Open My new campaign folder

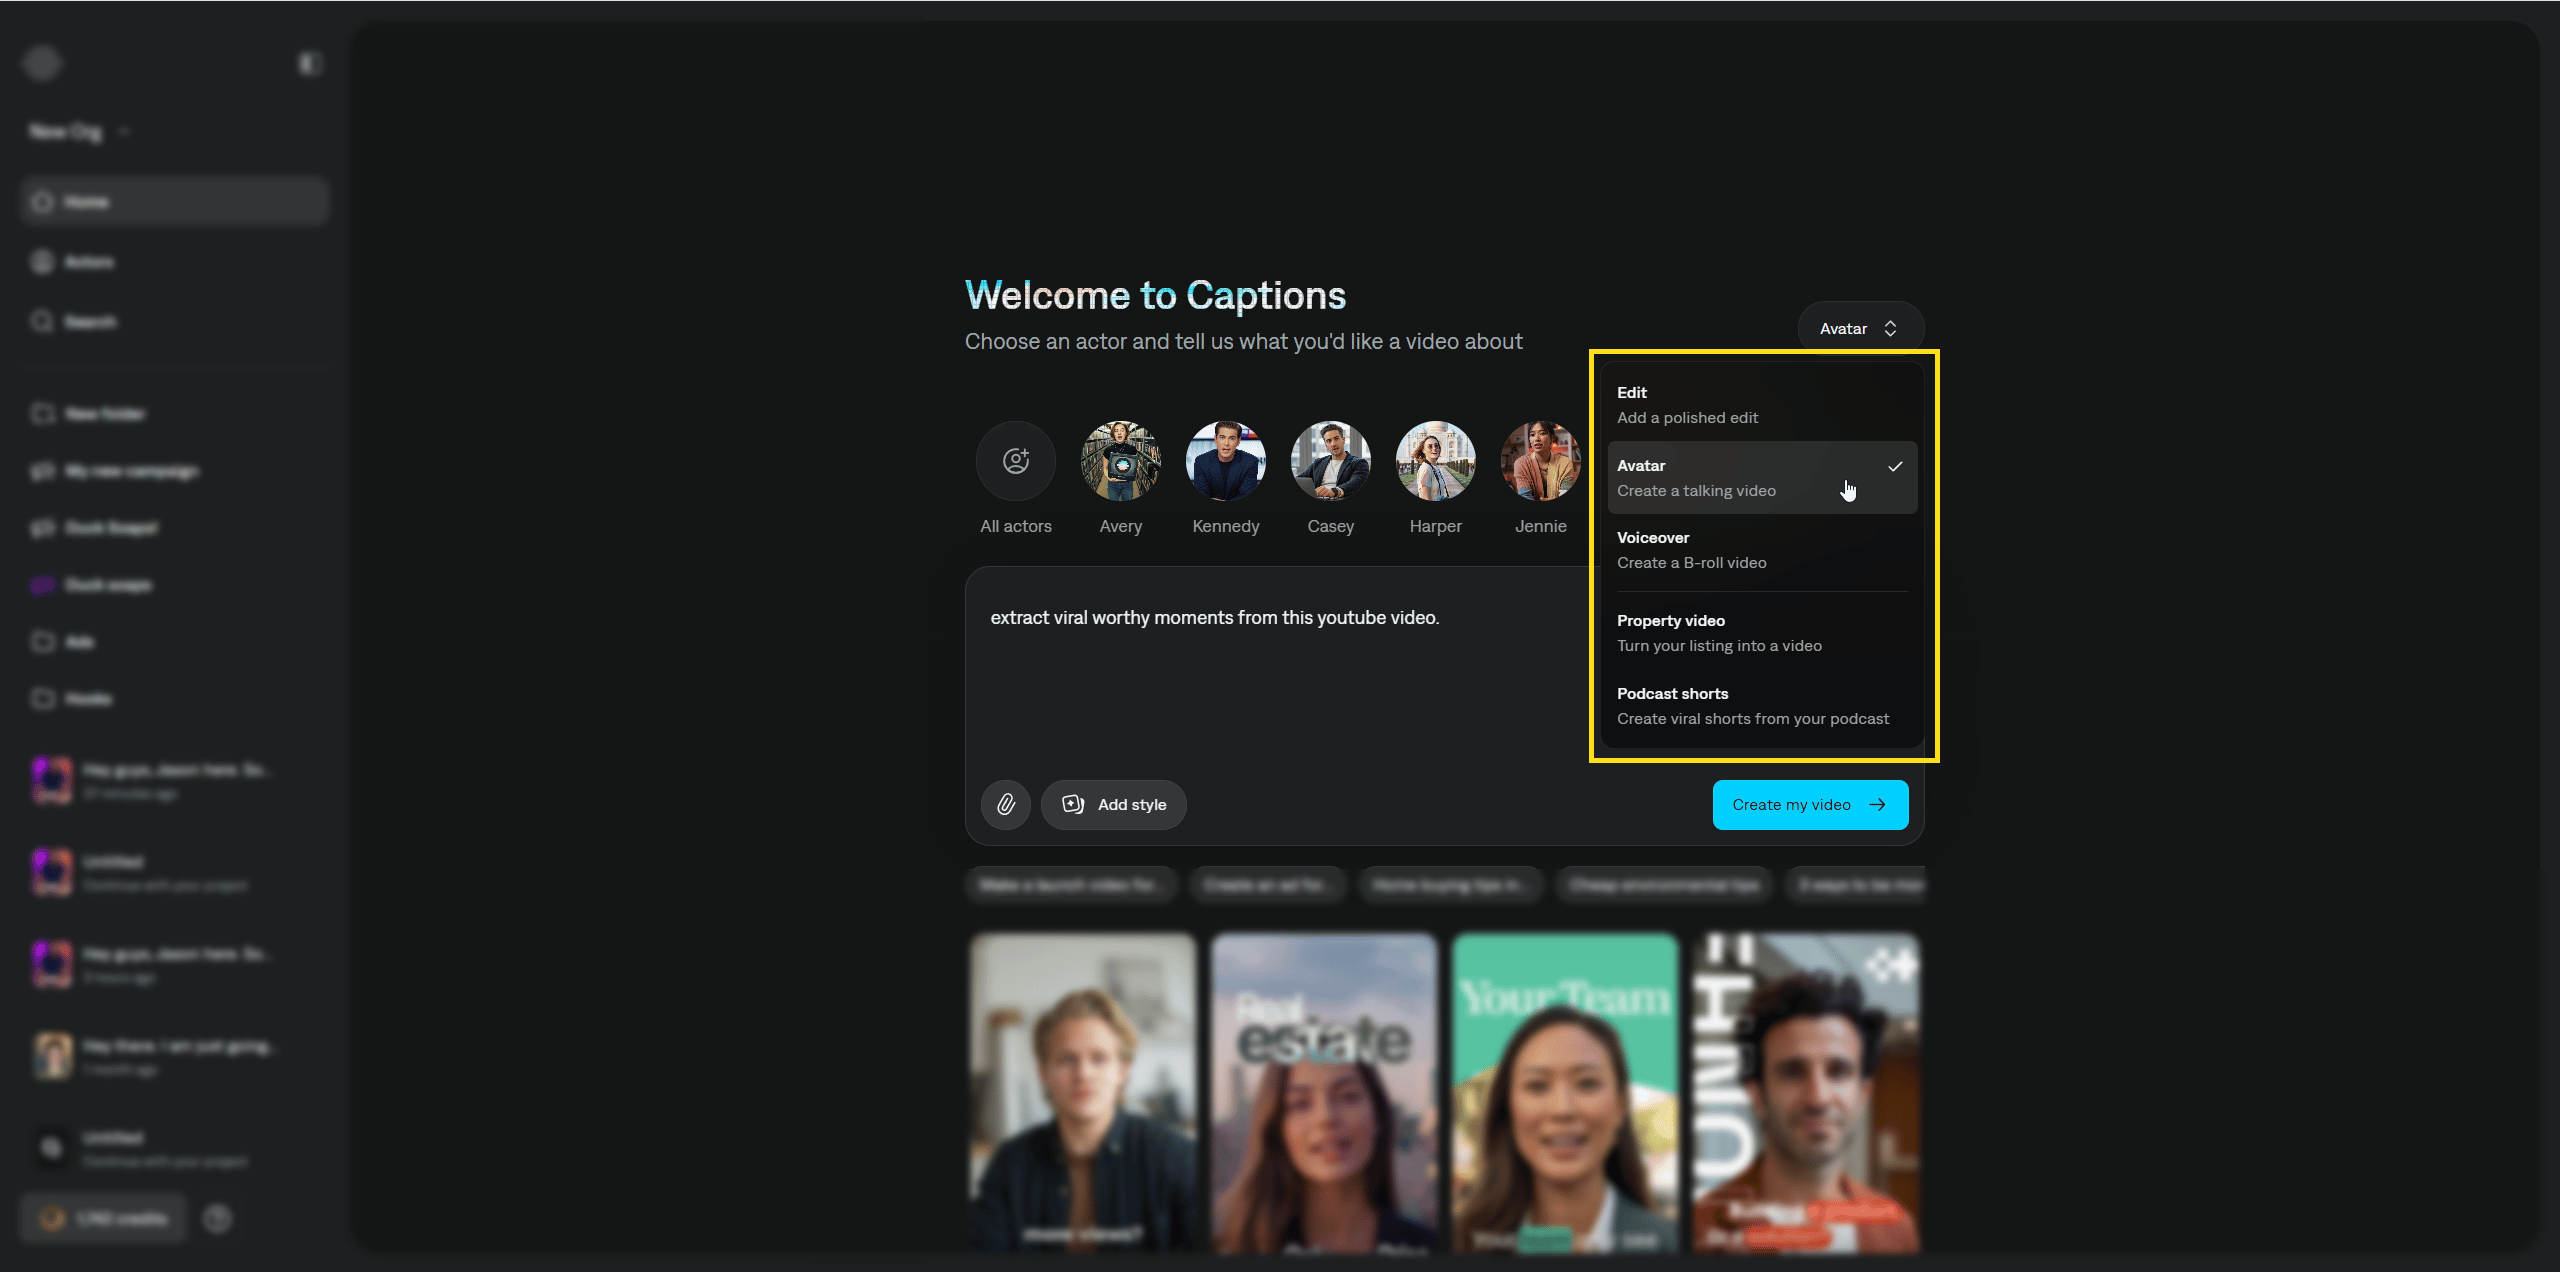(x=174, y=471)
